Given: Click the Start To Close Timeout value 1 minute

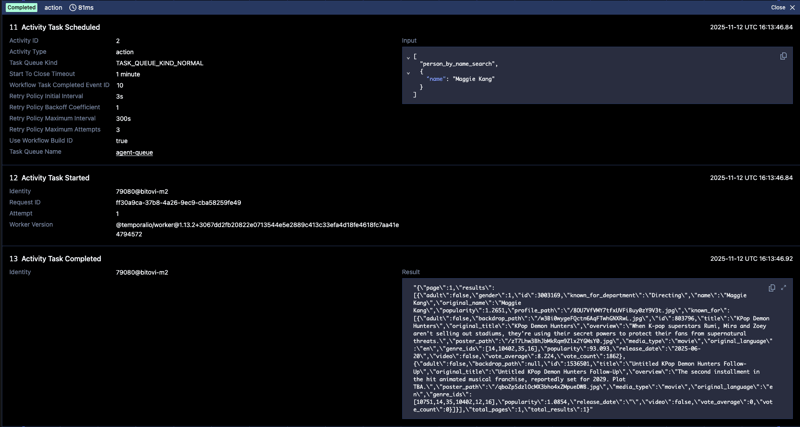Looking at the screenshot, I should click(128, 74).
